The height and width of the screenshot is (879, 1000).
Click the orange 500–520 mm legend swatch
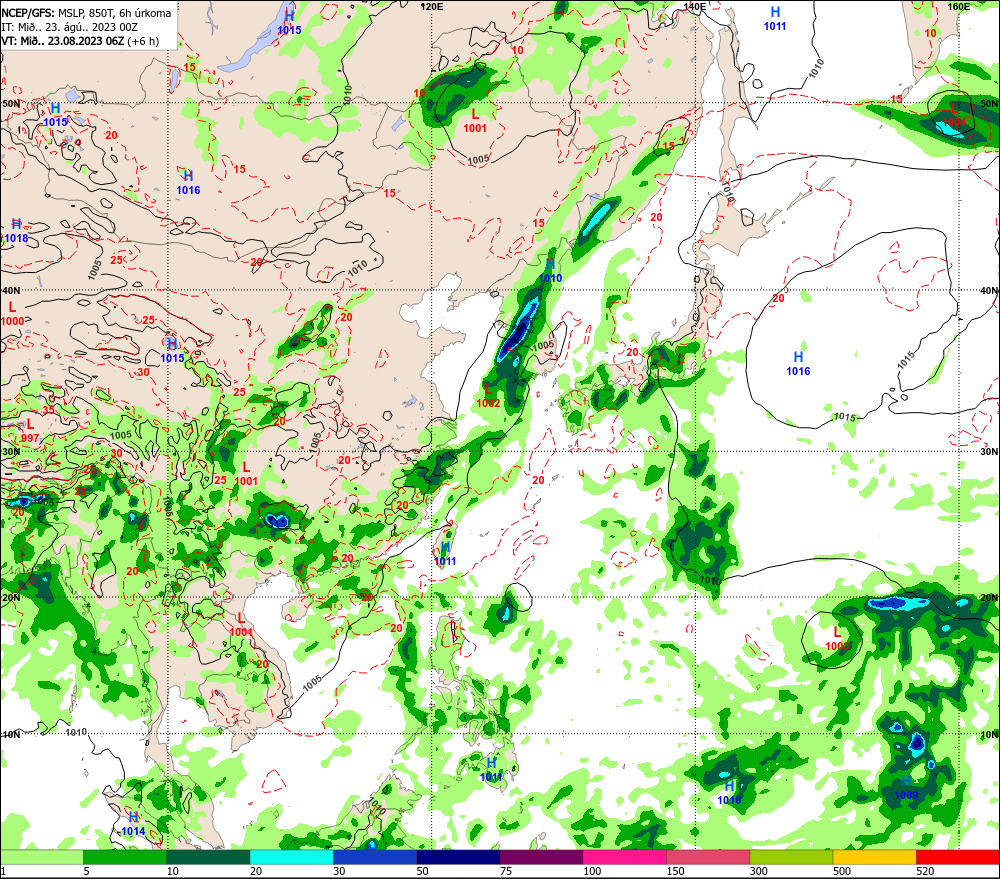pyautogui.click(x=875, y=857)
